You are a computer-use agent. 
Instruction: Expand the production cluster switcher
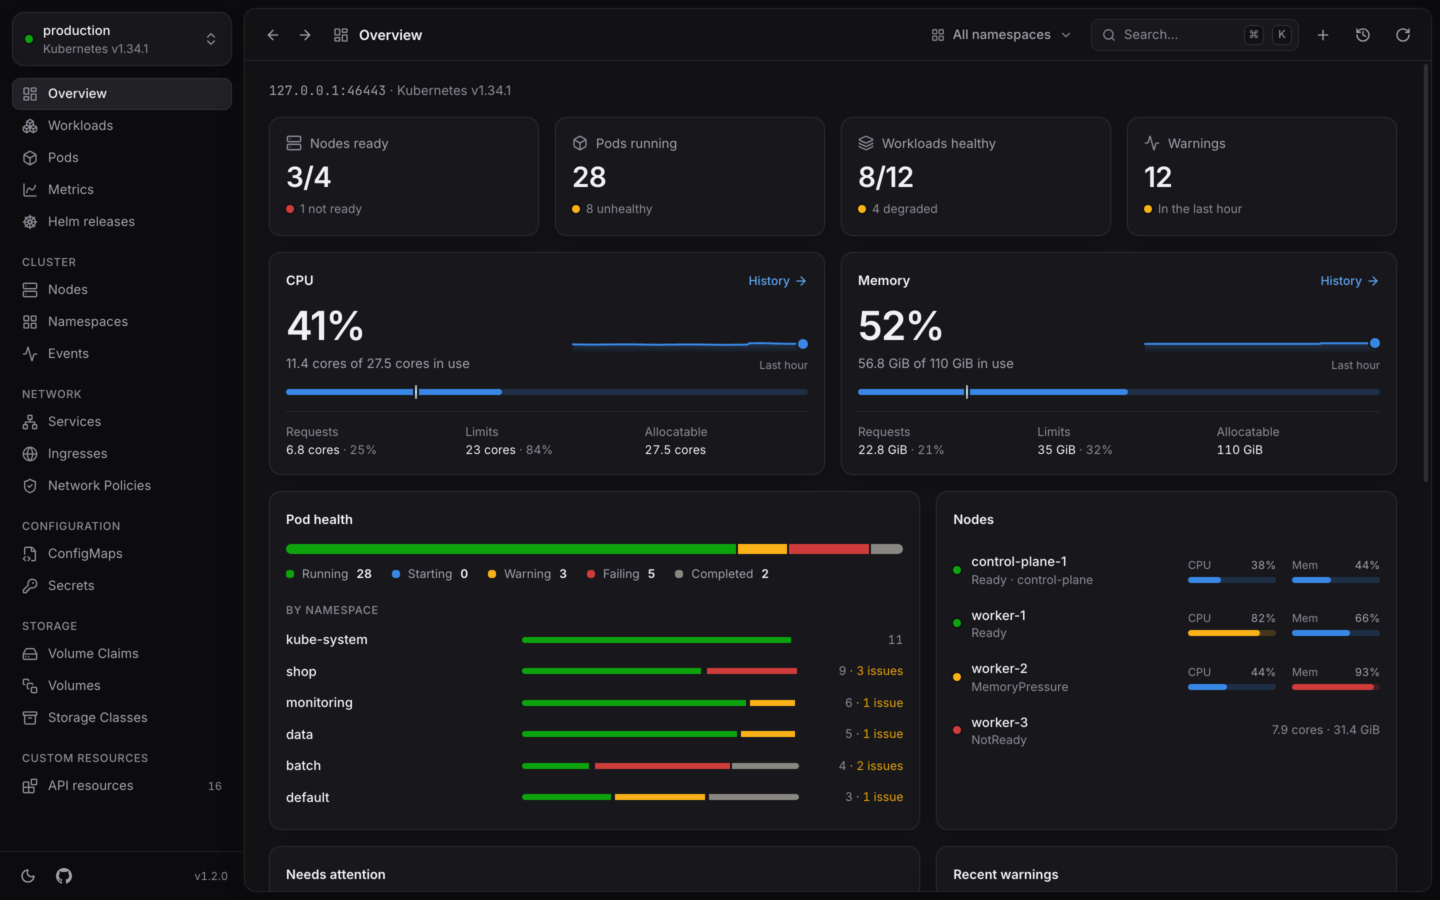pos(122,39)
